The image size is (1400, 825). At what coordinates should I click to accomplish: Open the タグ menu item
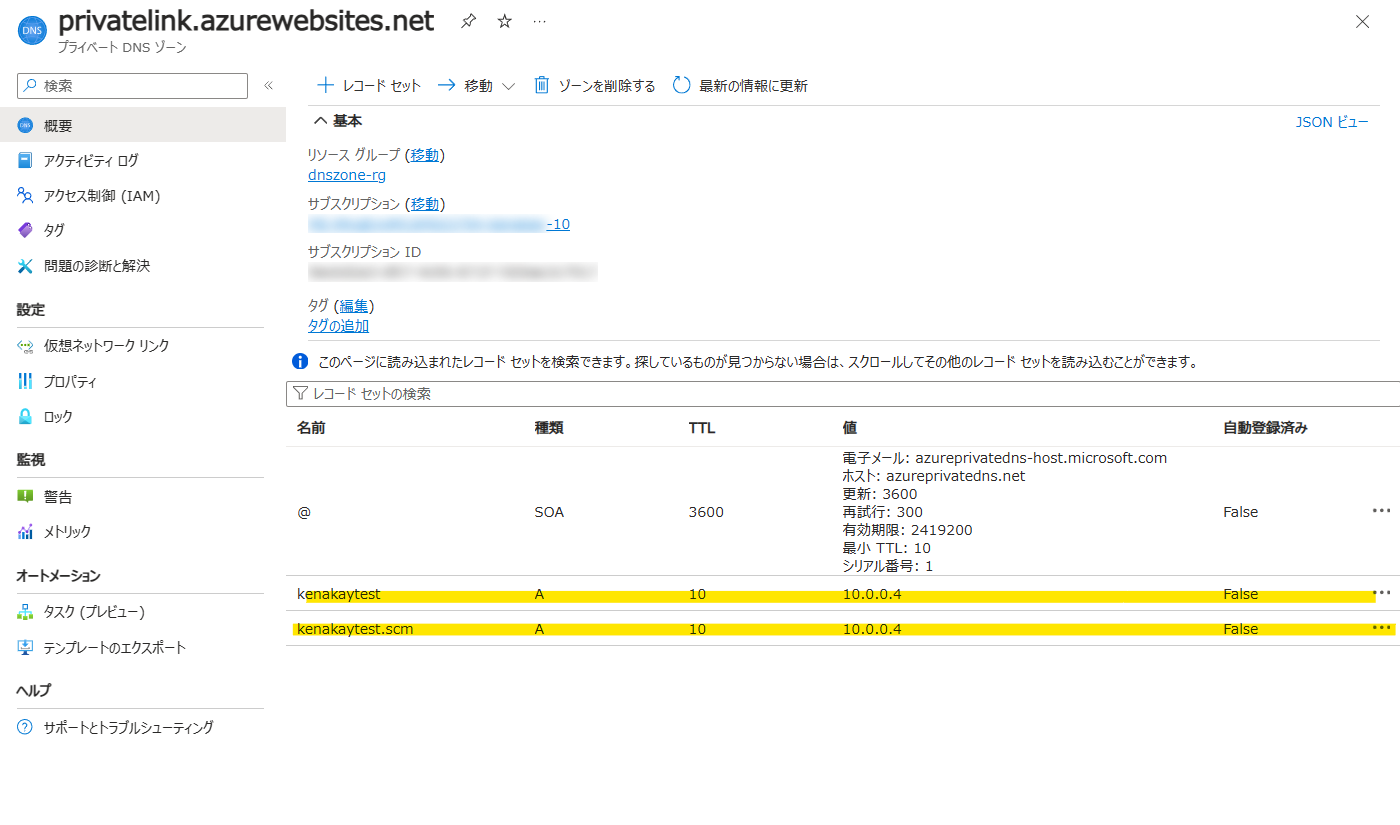[142, 230]
